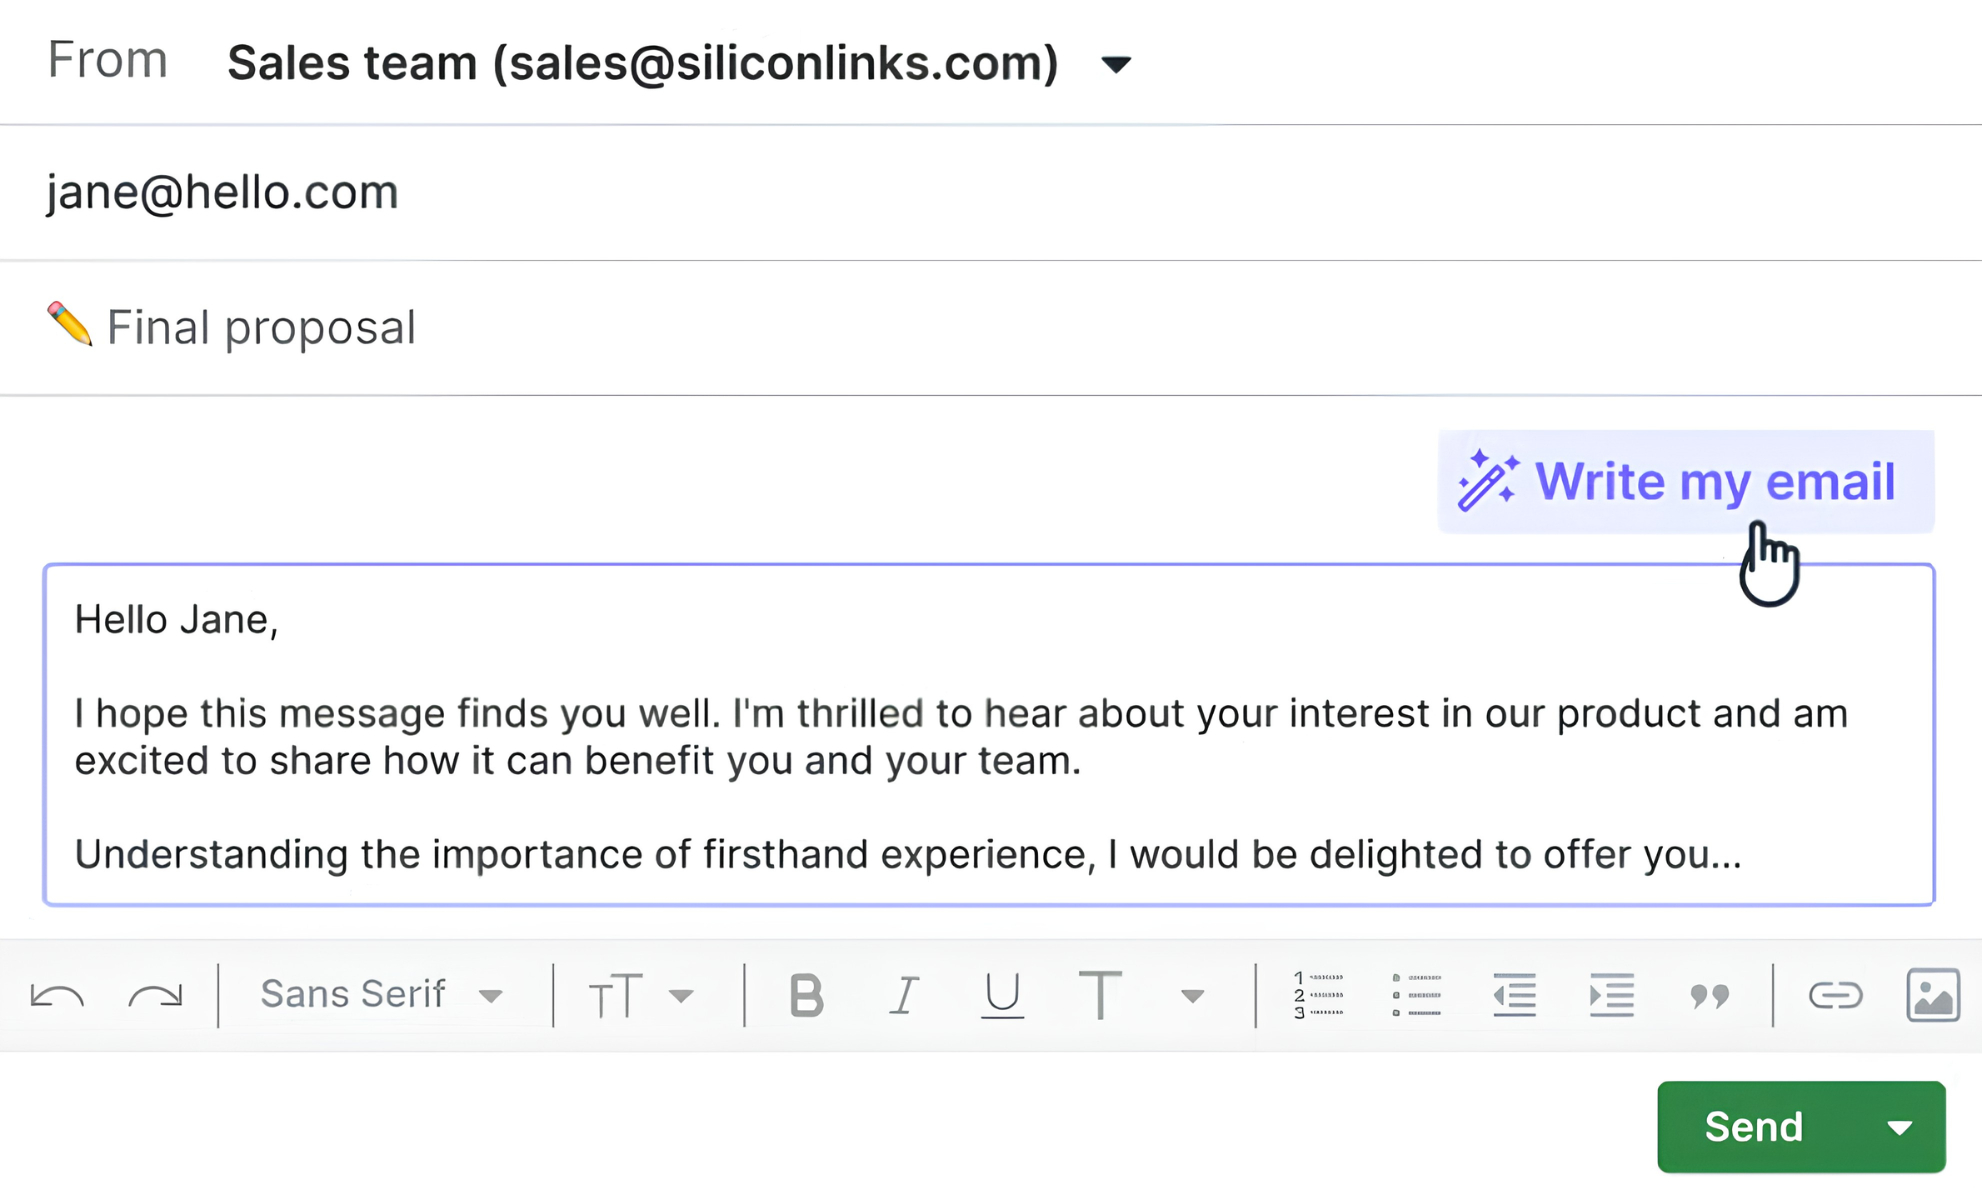The image size is (1982, 1200).
Task: Click the Write my email button
Action: pos(1686,482)
